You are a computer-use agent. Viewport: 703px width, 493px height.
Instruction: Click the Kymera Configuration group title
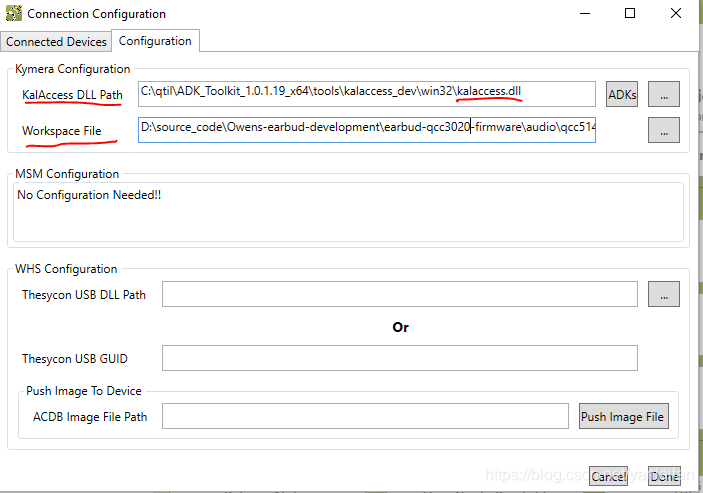point(73,69)
